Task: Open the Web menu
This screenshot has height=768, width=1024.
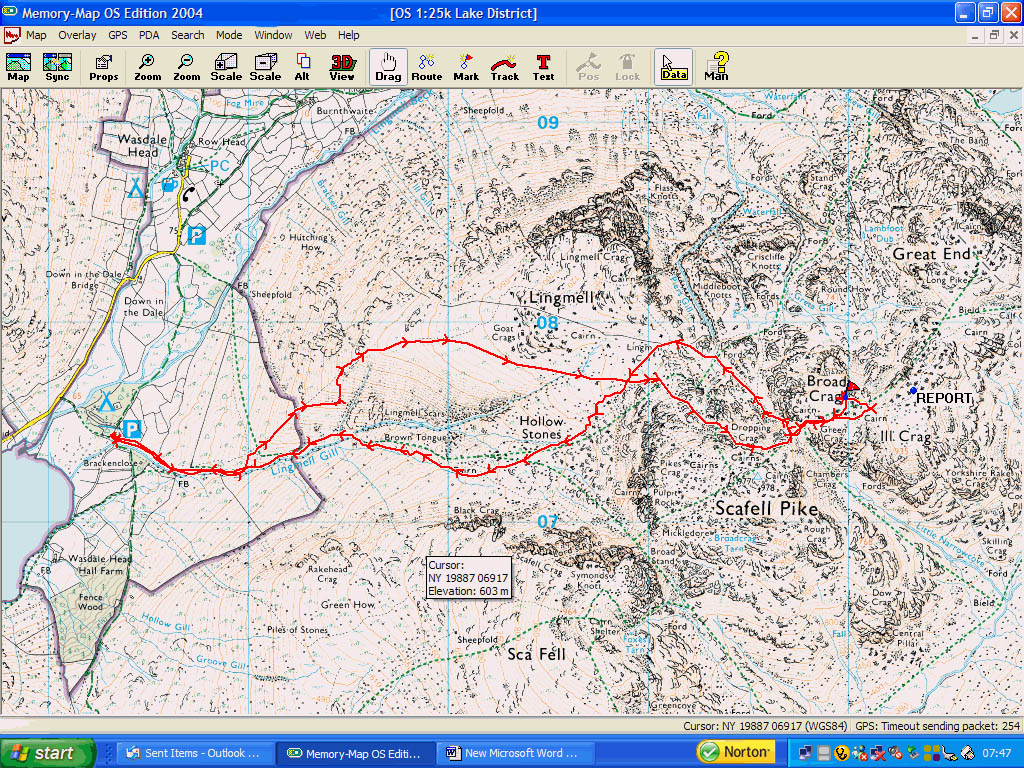Action: point(315,35)
